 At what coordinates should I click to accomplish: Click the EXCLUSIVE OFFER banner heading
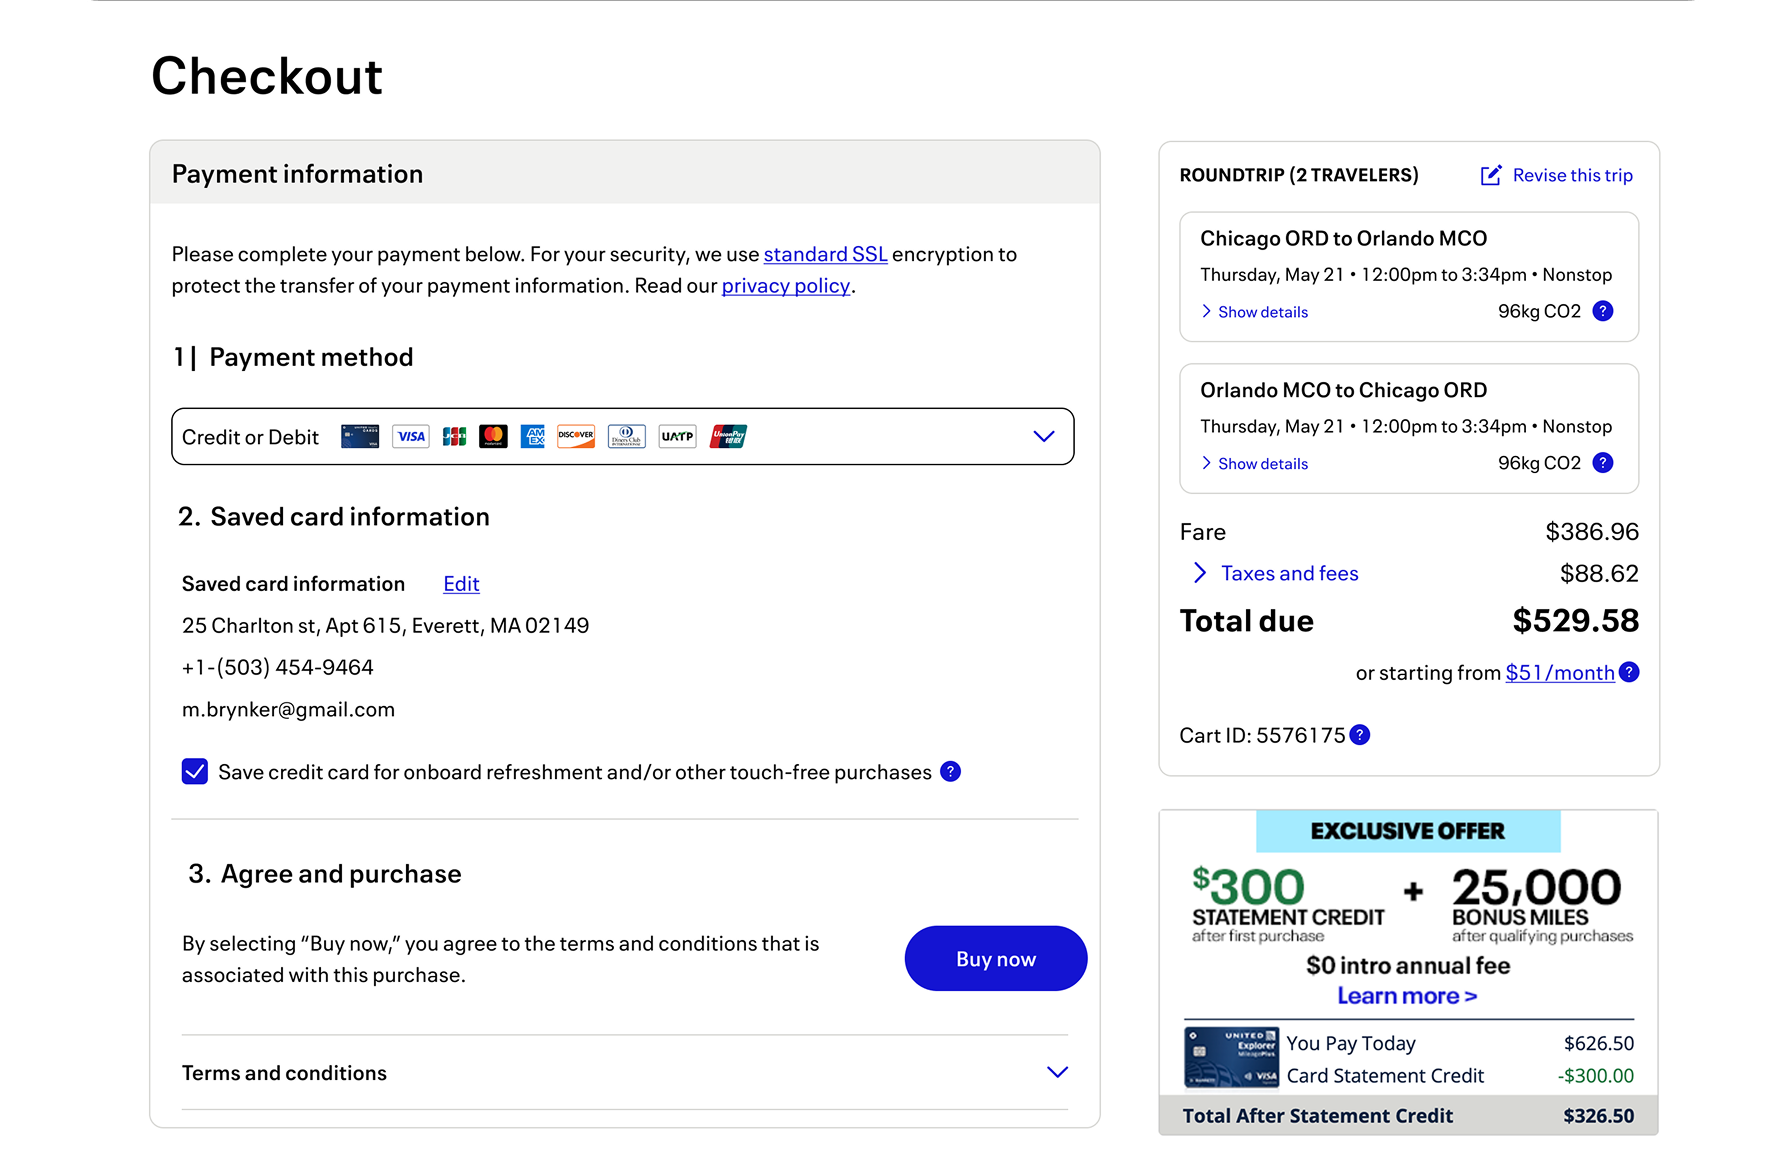(1408, 831)
